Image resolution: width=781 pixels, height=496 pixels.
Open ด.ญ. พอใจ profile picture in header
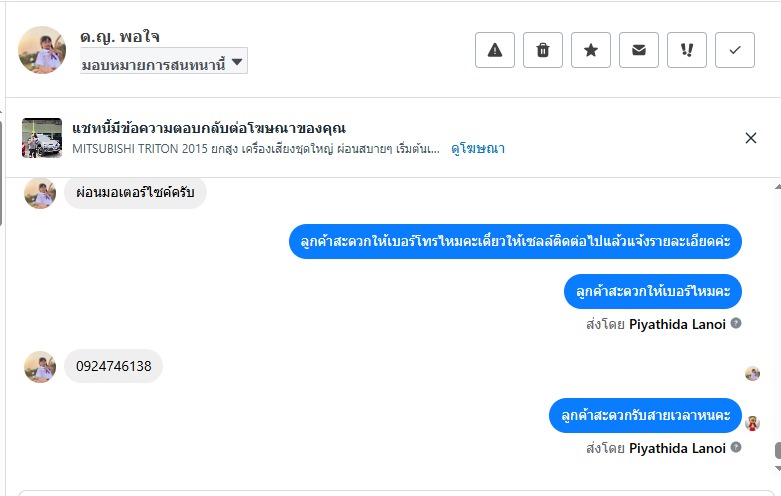pos(42,50)
